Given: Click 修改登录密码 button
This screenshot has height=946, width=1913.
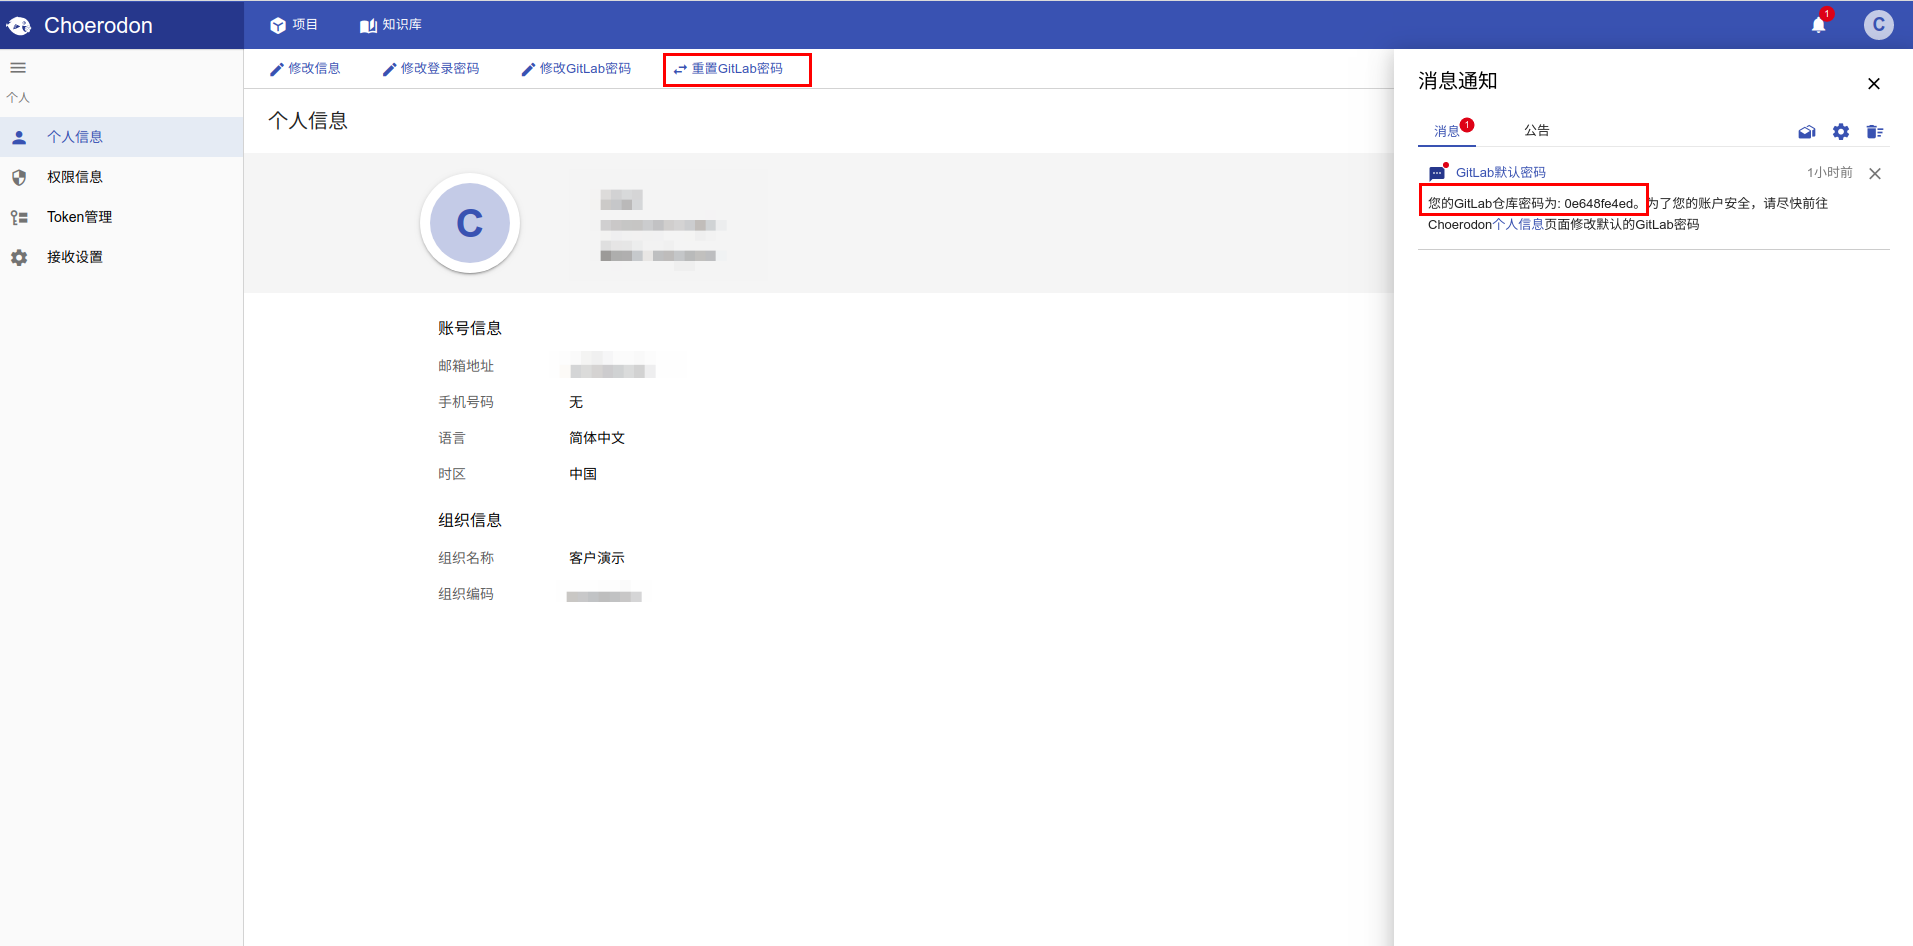Looking at the screenshot, I should coord(431,69).
